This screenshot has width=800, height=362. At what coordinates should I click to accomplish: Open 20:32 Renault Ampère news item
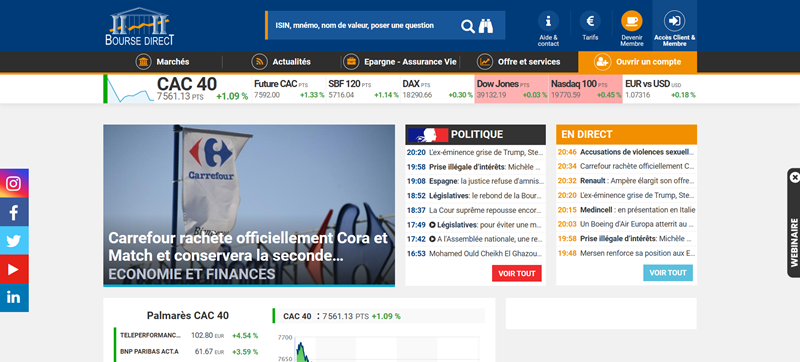coord(627,180)
